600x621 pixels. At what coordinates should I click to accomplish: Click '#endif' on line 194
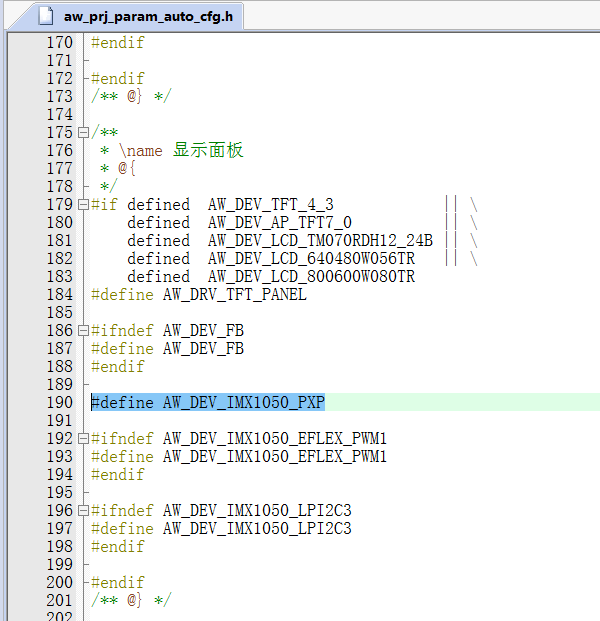[118, 474]
